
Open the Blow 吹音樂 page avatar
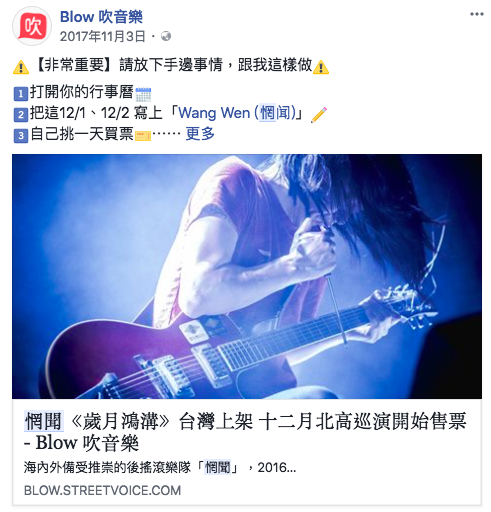[x=32, y=26]
